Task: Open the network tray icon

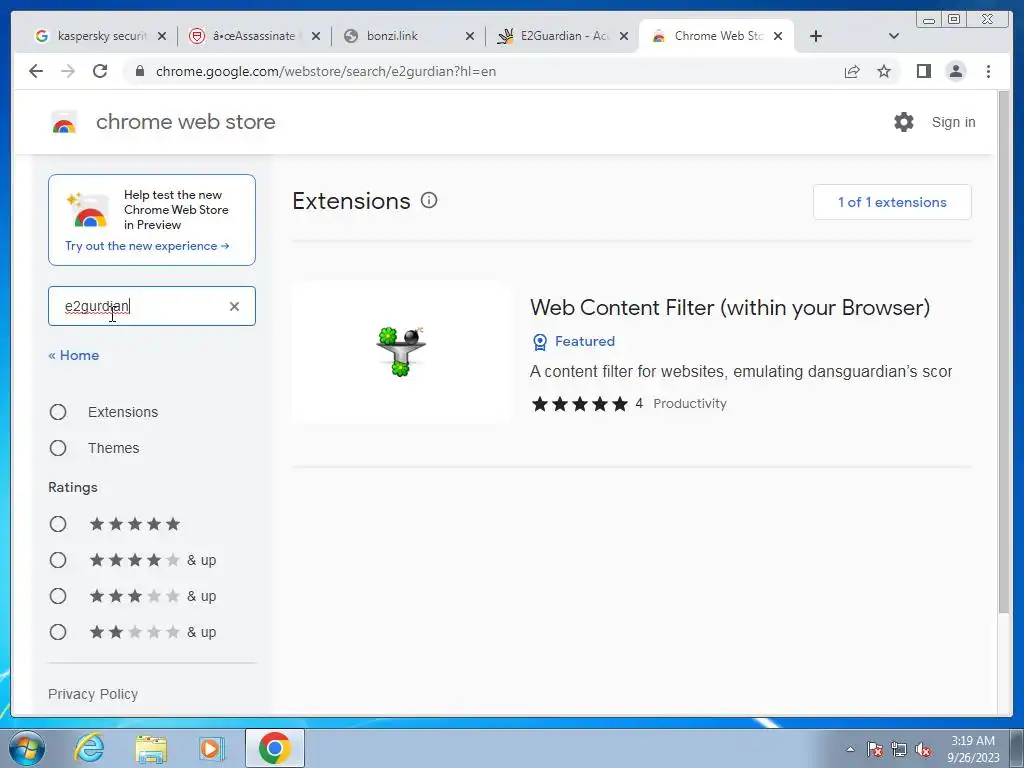Action: point(899,749)
